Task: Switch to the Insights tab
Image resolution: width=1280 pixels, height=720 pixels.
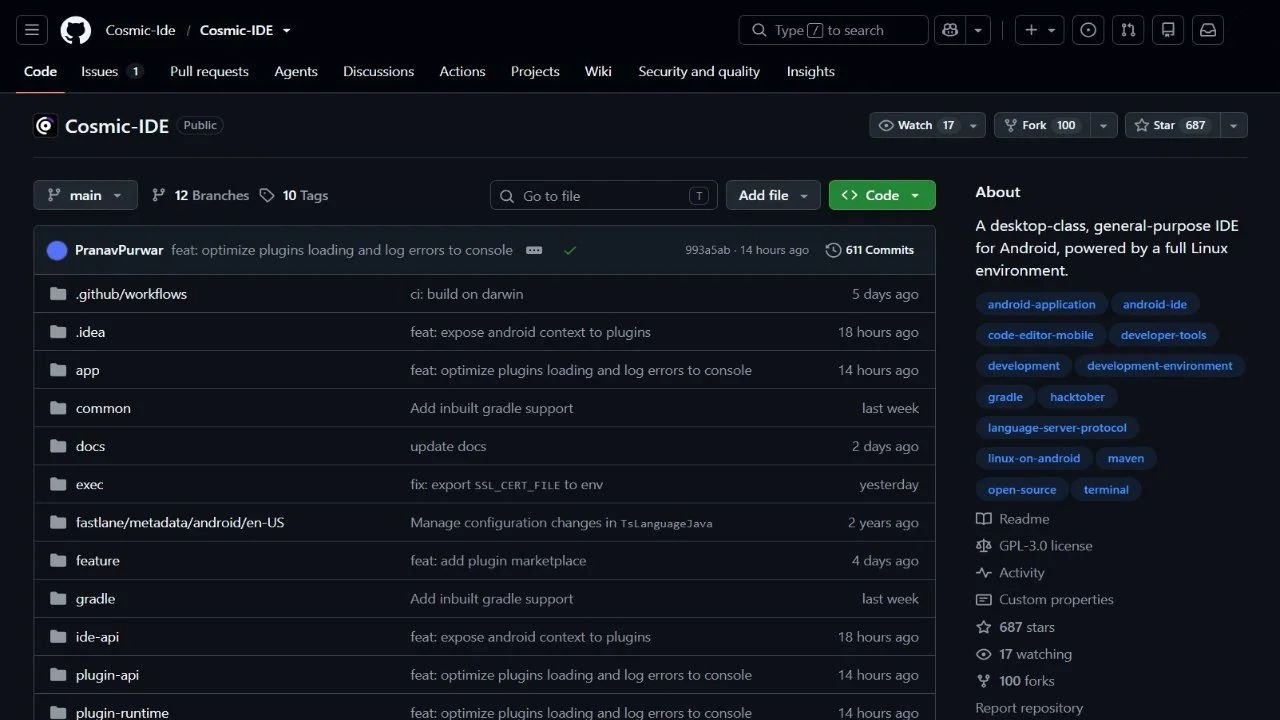Action: click(811, 71)
